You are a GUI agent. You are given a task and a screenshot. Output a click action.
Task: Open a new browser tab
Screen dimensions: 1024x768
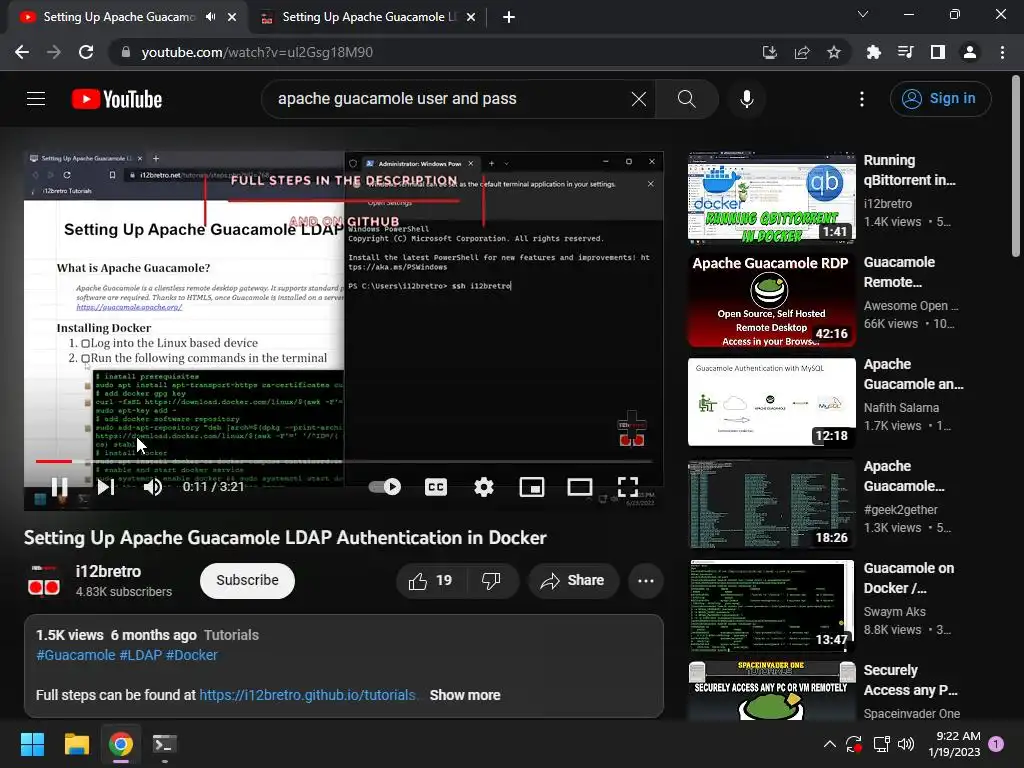tap(509, 17)
